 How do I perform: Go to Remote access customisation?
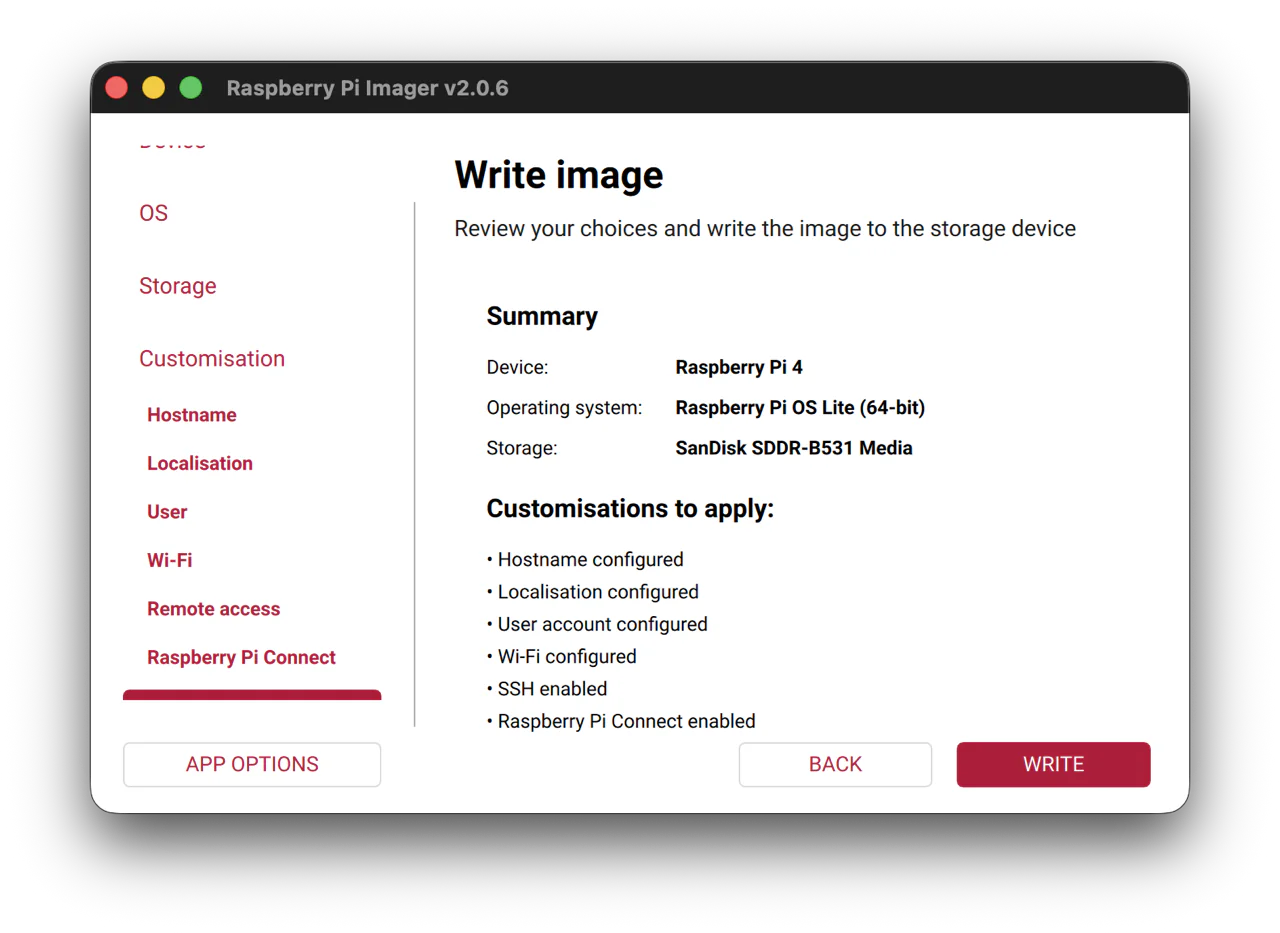[x=213, y=609]
